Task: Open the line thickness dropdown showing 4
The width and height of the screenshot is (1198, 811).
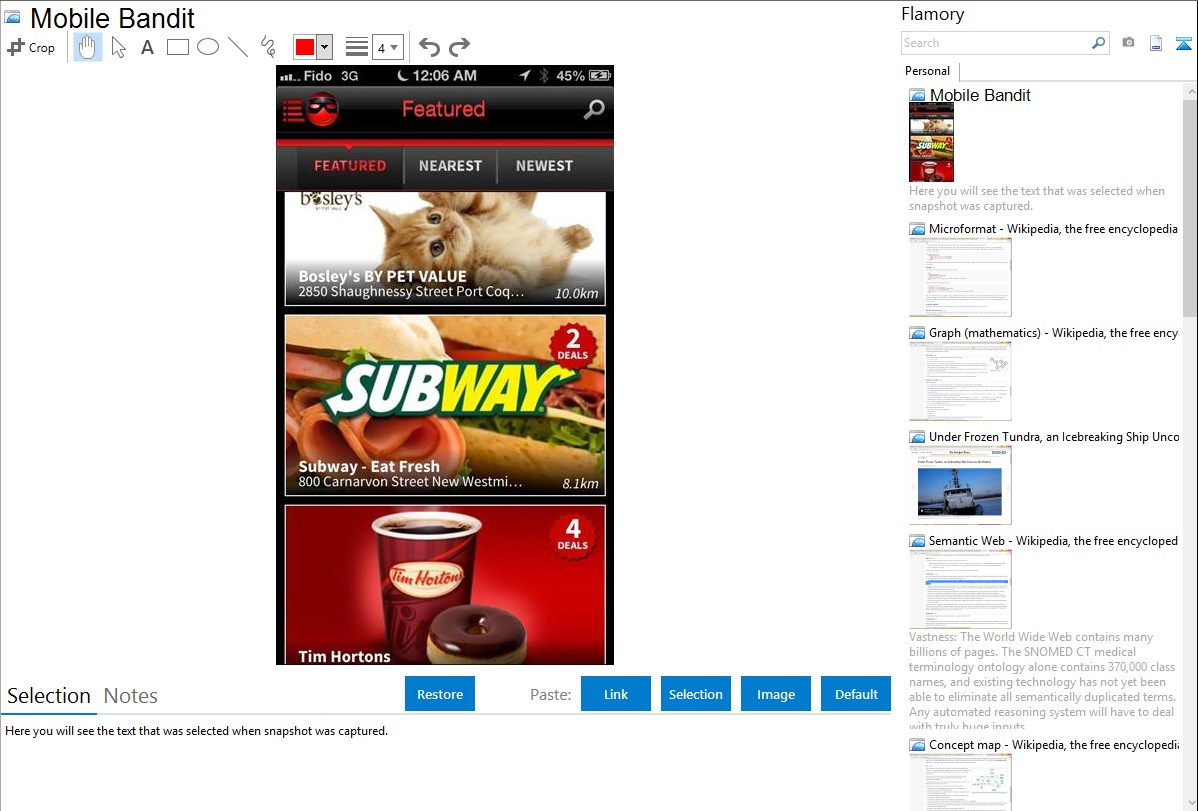Action: pyautogui.click(x=387, y=47)
